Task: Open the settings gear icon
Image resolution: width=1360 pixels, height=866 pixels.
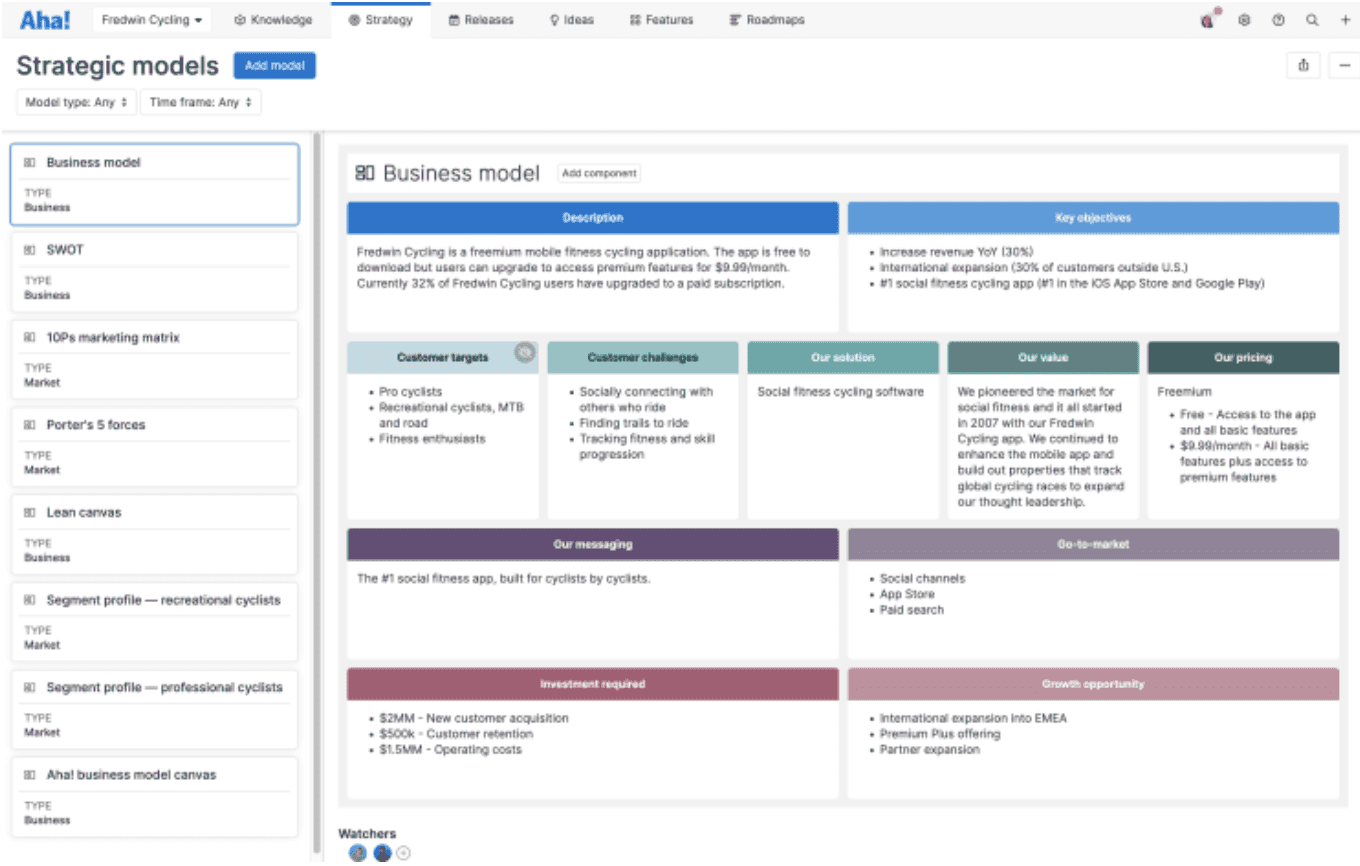Action: (1244, 19)
